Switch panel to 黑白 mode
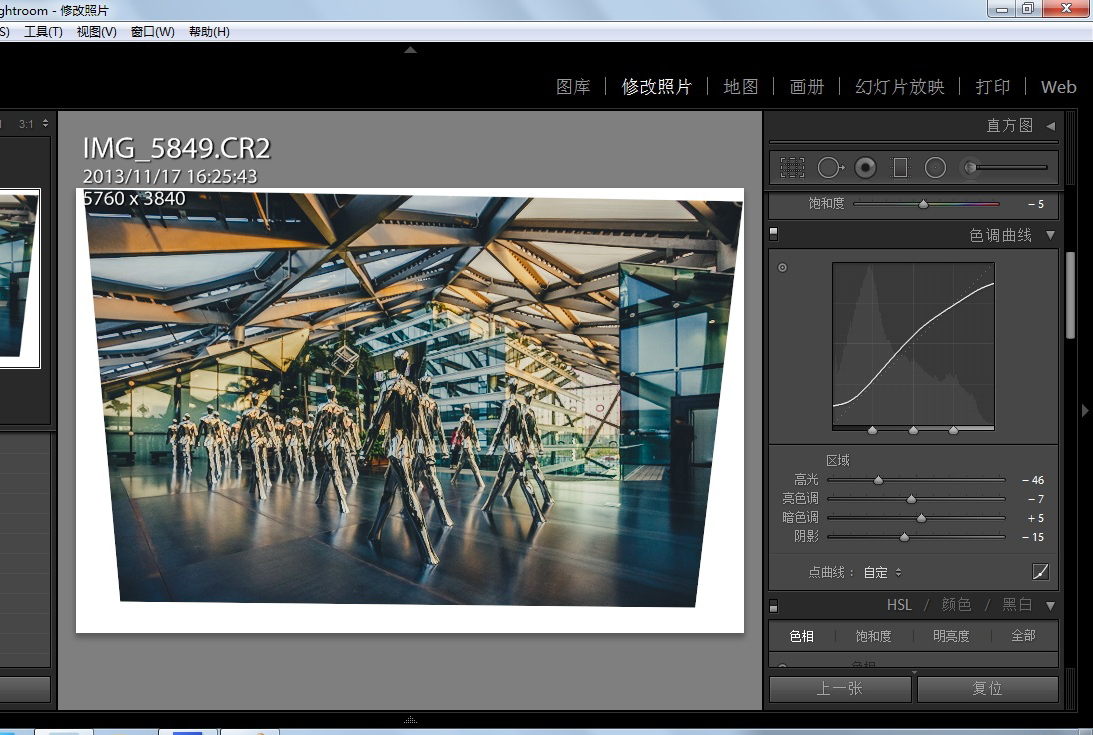Viewport: 1093px width, 735px height. tap(1017, 605)
